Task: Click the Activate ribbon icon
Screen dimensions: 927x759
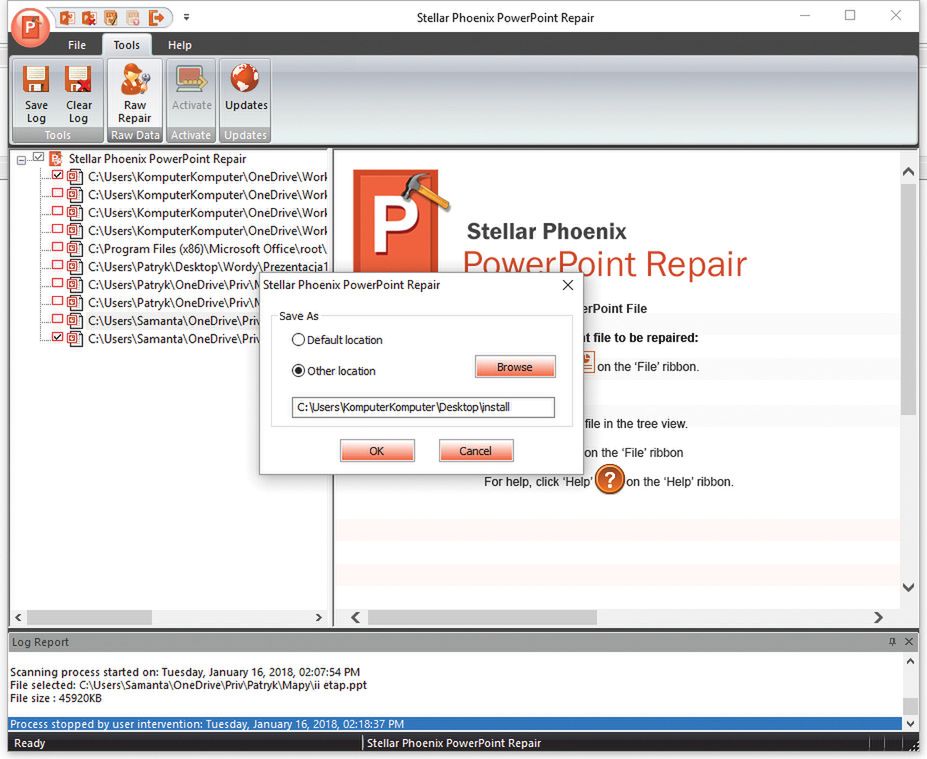Action: [192, 87]
